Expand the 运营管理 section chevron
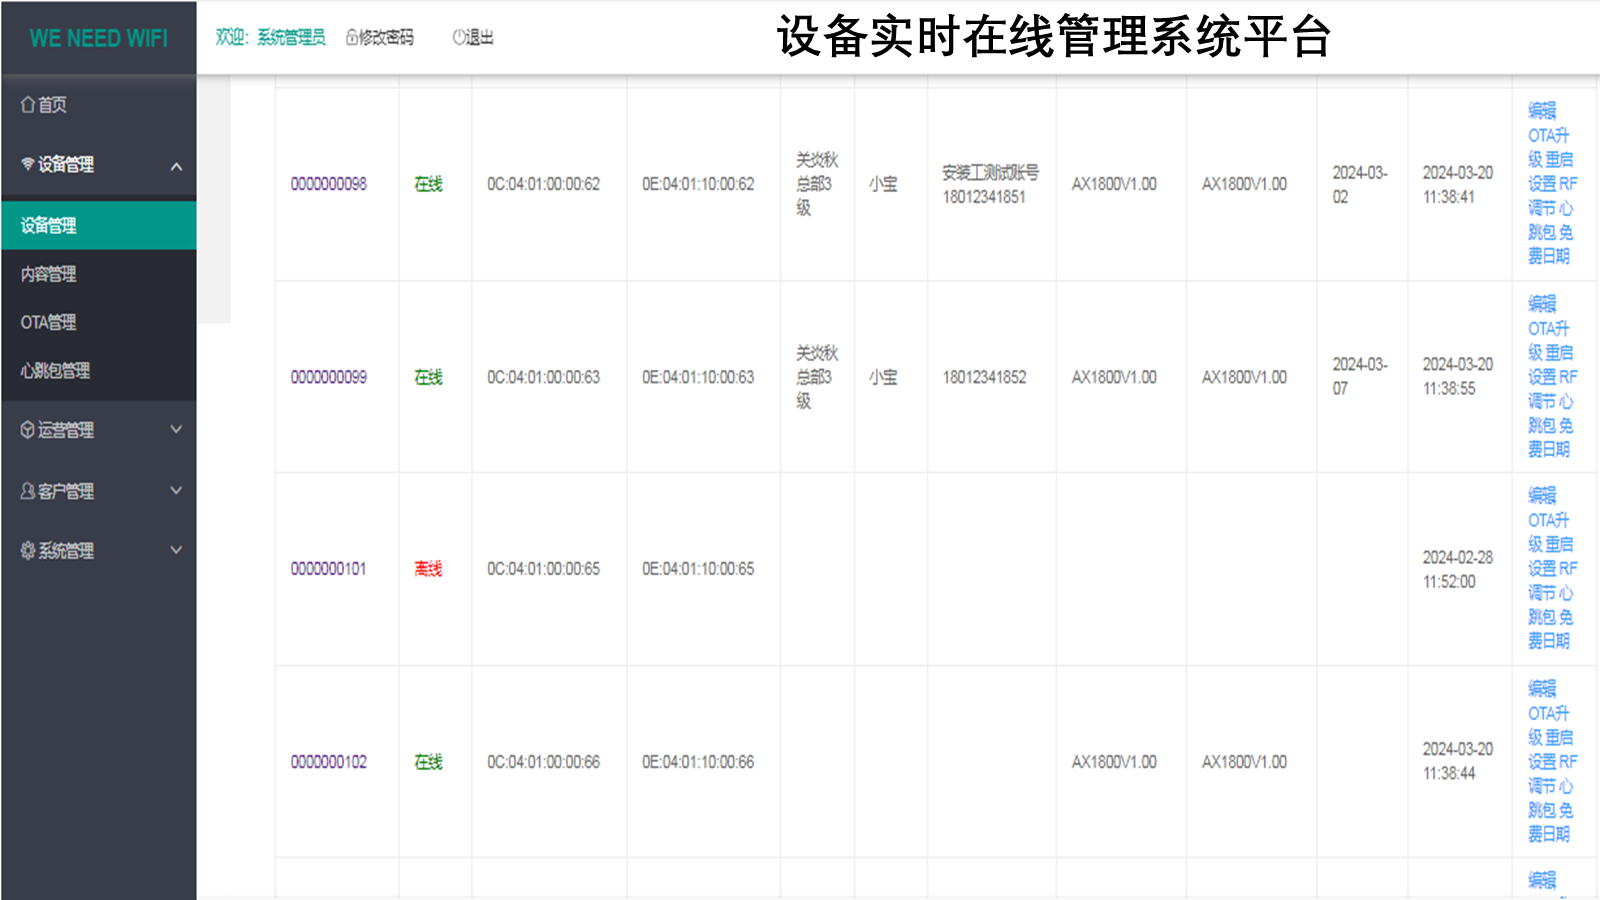Image resolution: width=1600 pixels, height=900 pixels. click(x=176, y=429)
